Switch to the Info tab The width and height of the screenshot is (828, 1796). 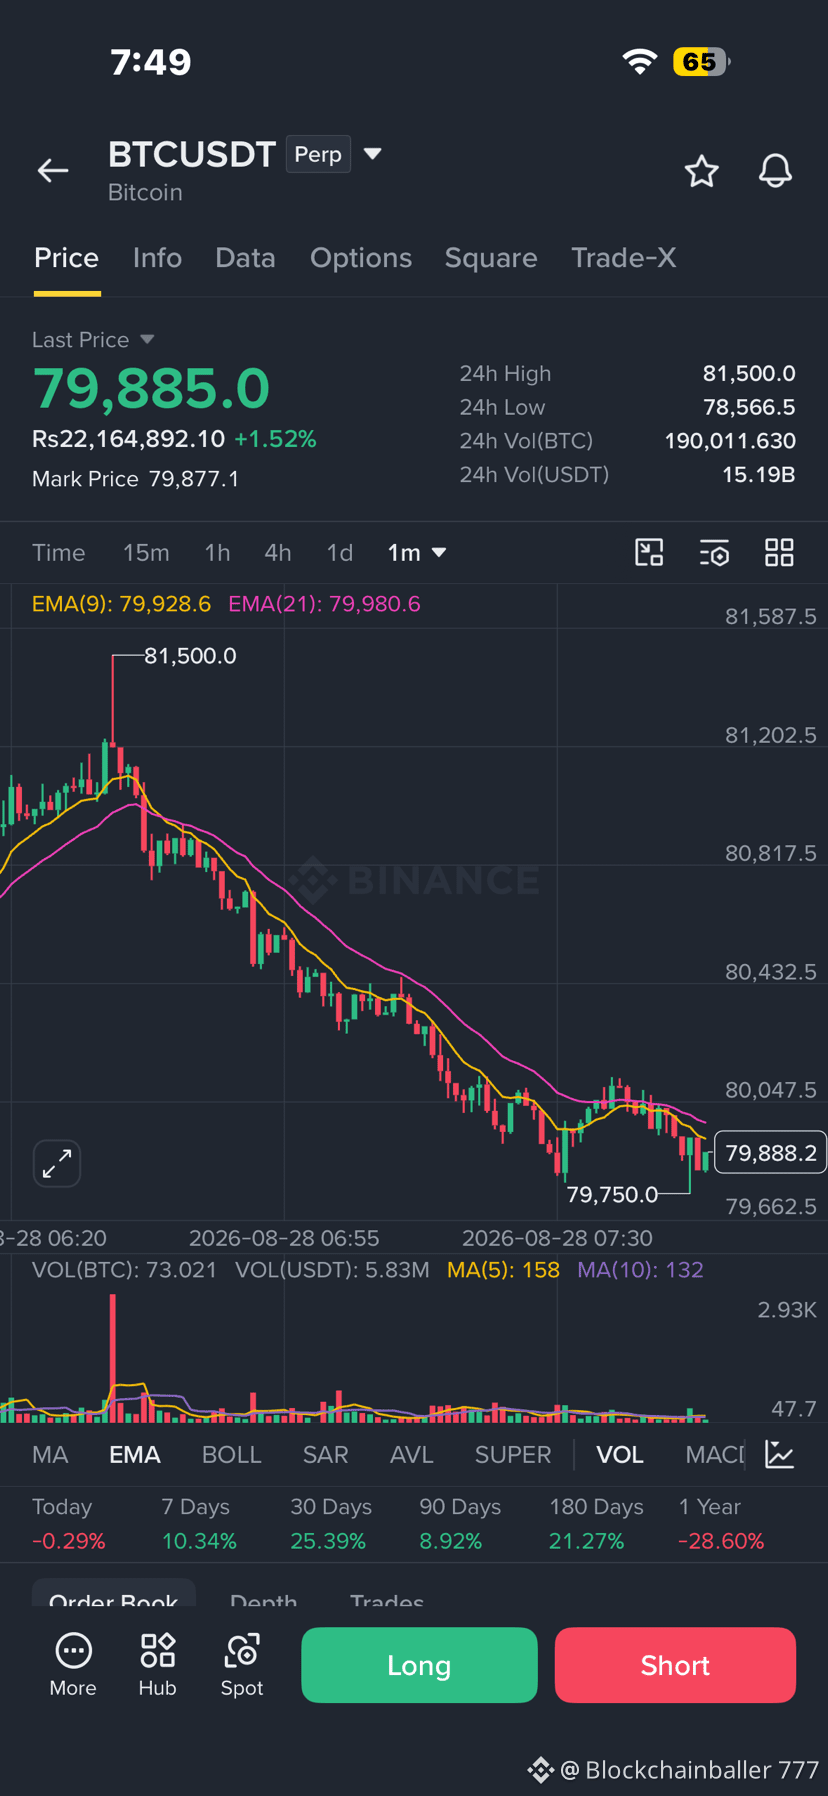tap(157, 258)
